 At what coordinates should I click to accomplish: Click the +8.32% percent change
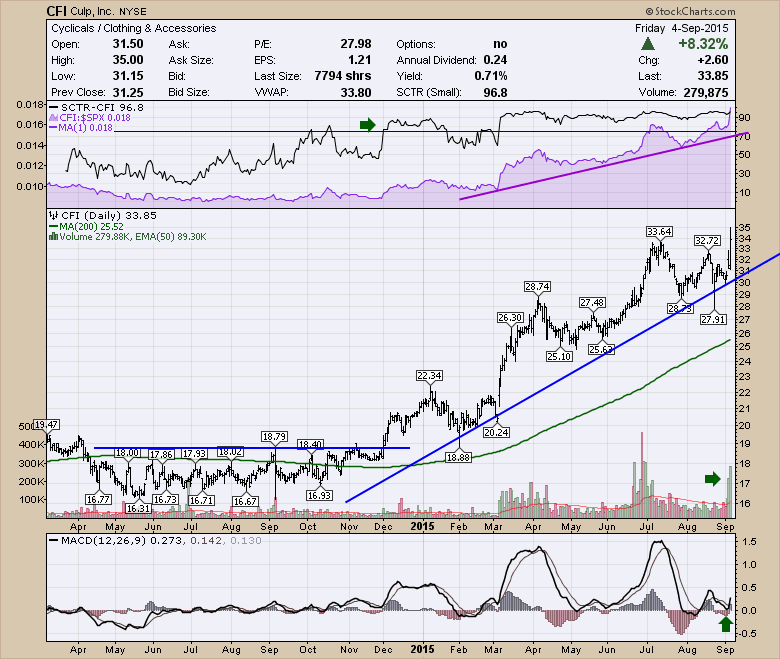point(703,44)
